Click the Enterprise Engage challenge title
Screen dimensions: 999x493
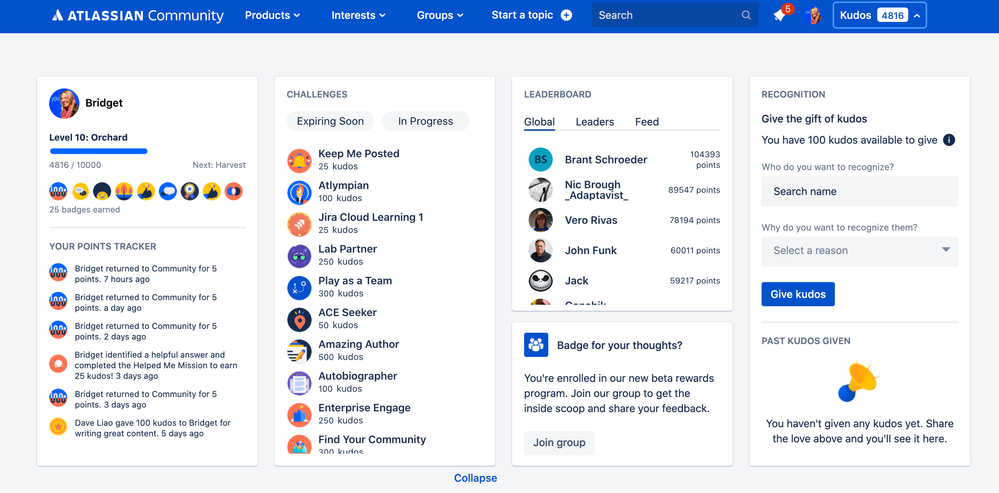pos(364,408)
